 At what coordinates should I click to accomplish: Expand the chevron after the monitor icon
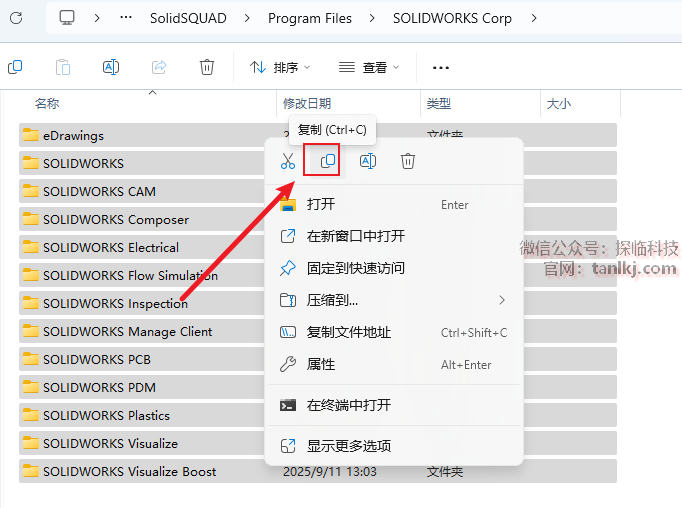click(x=97, y=18)
